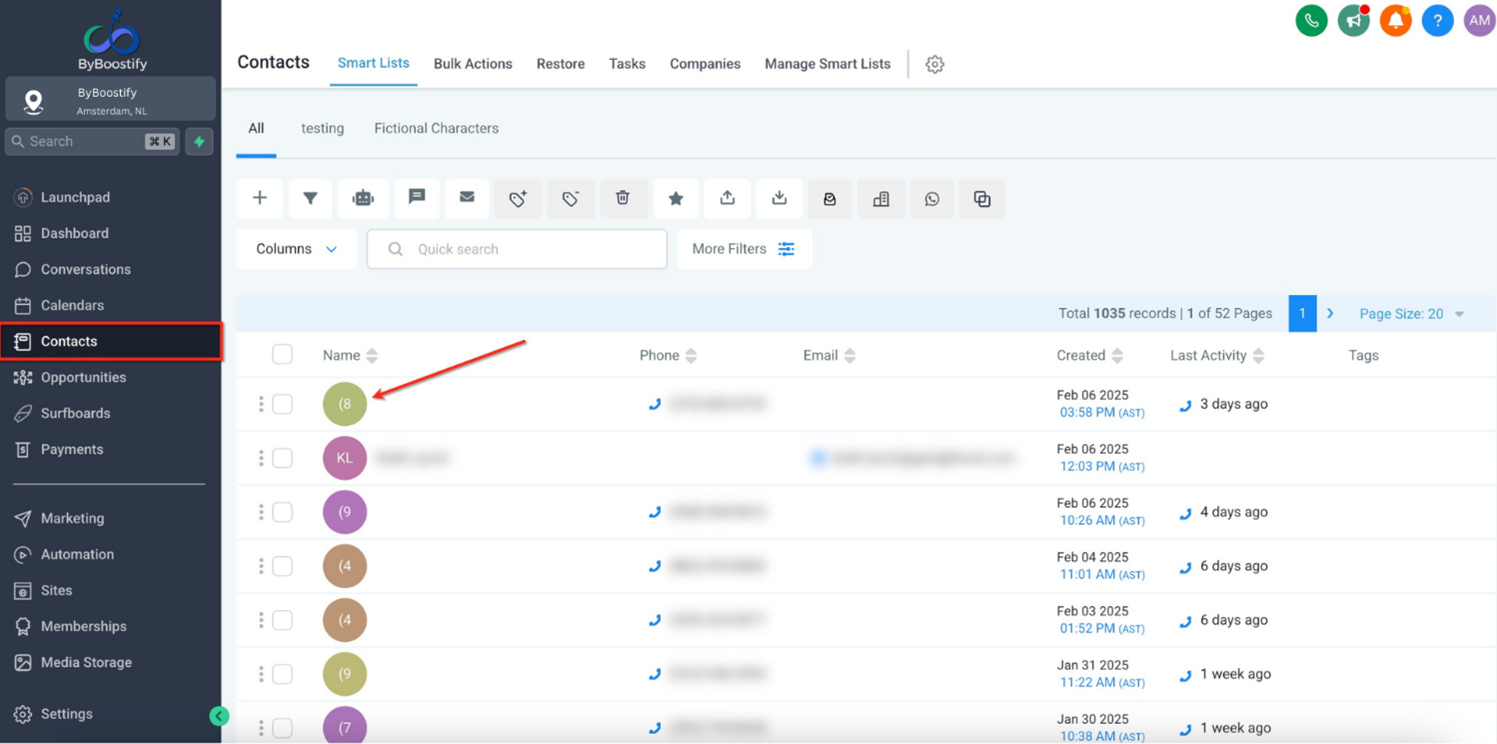Screen dimensions: 1497x744
Task: Switch to the Bulk Actions tab
Action: (x=473, y=63)
